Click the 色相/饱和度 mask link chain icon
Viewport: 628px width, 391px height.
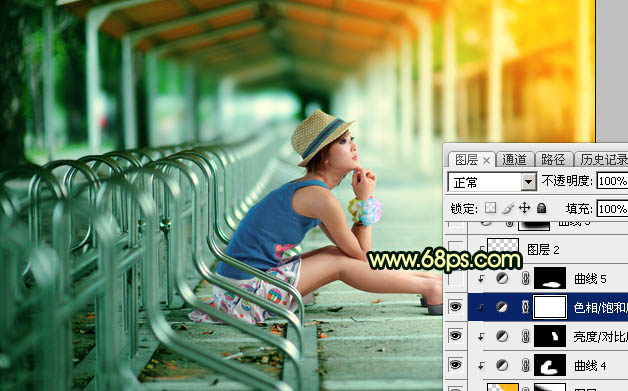525,307
